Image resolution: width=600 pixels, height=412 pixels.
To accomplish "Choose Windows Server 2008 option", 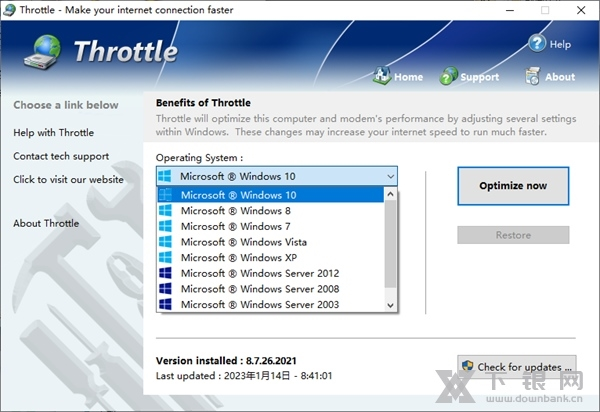I will (x=271, y=289).
